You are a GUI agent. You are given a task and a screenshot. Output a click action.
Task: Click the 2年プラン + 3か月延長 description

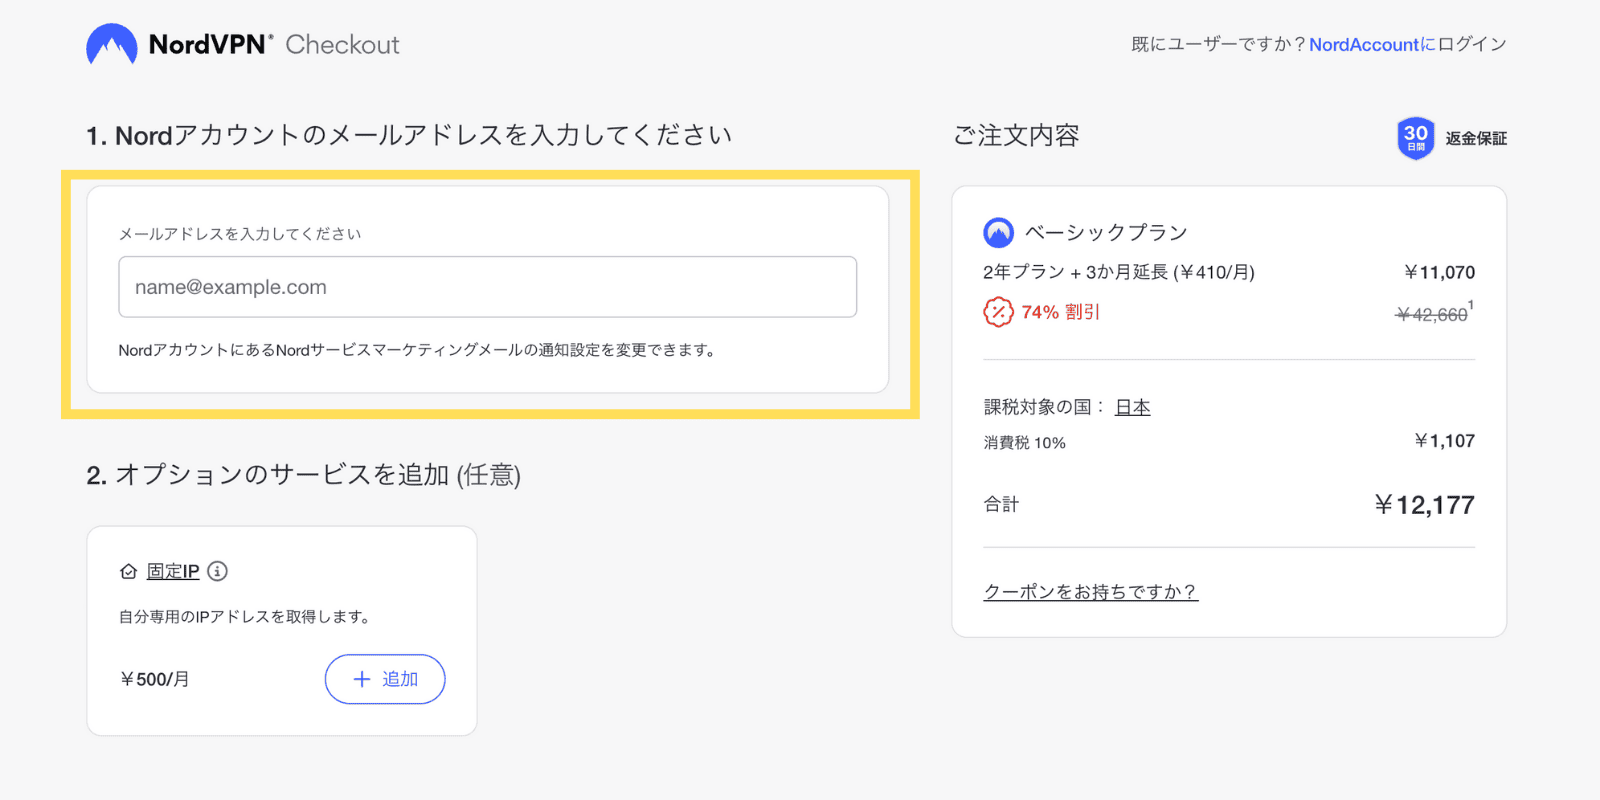pyautogui.click(x=1119, y=272)
